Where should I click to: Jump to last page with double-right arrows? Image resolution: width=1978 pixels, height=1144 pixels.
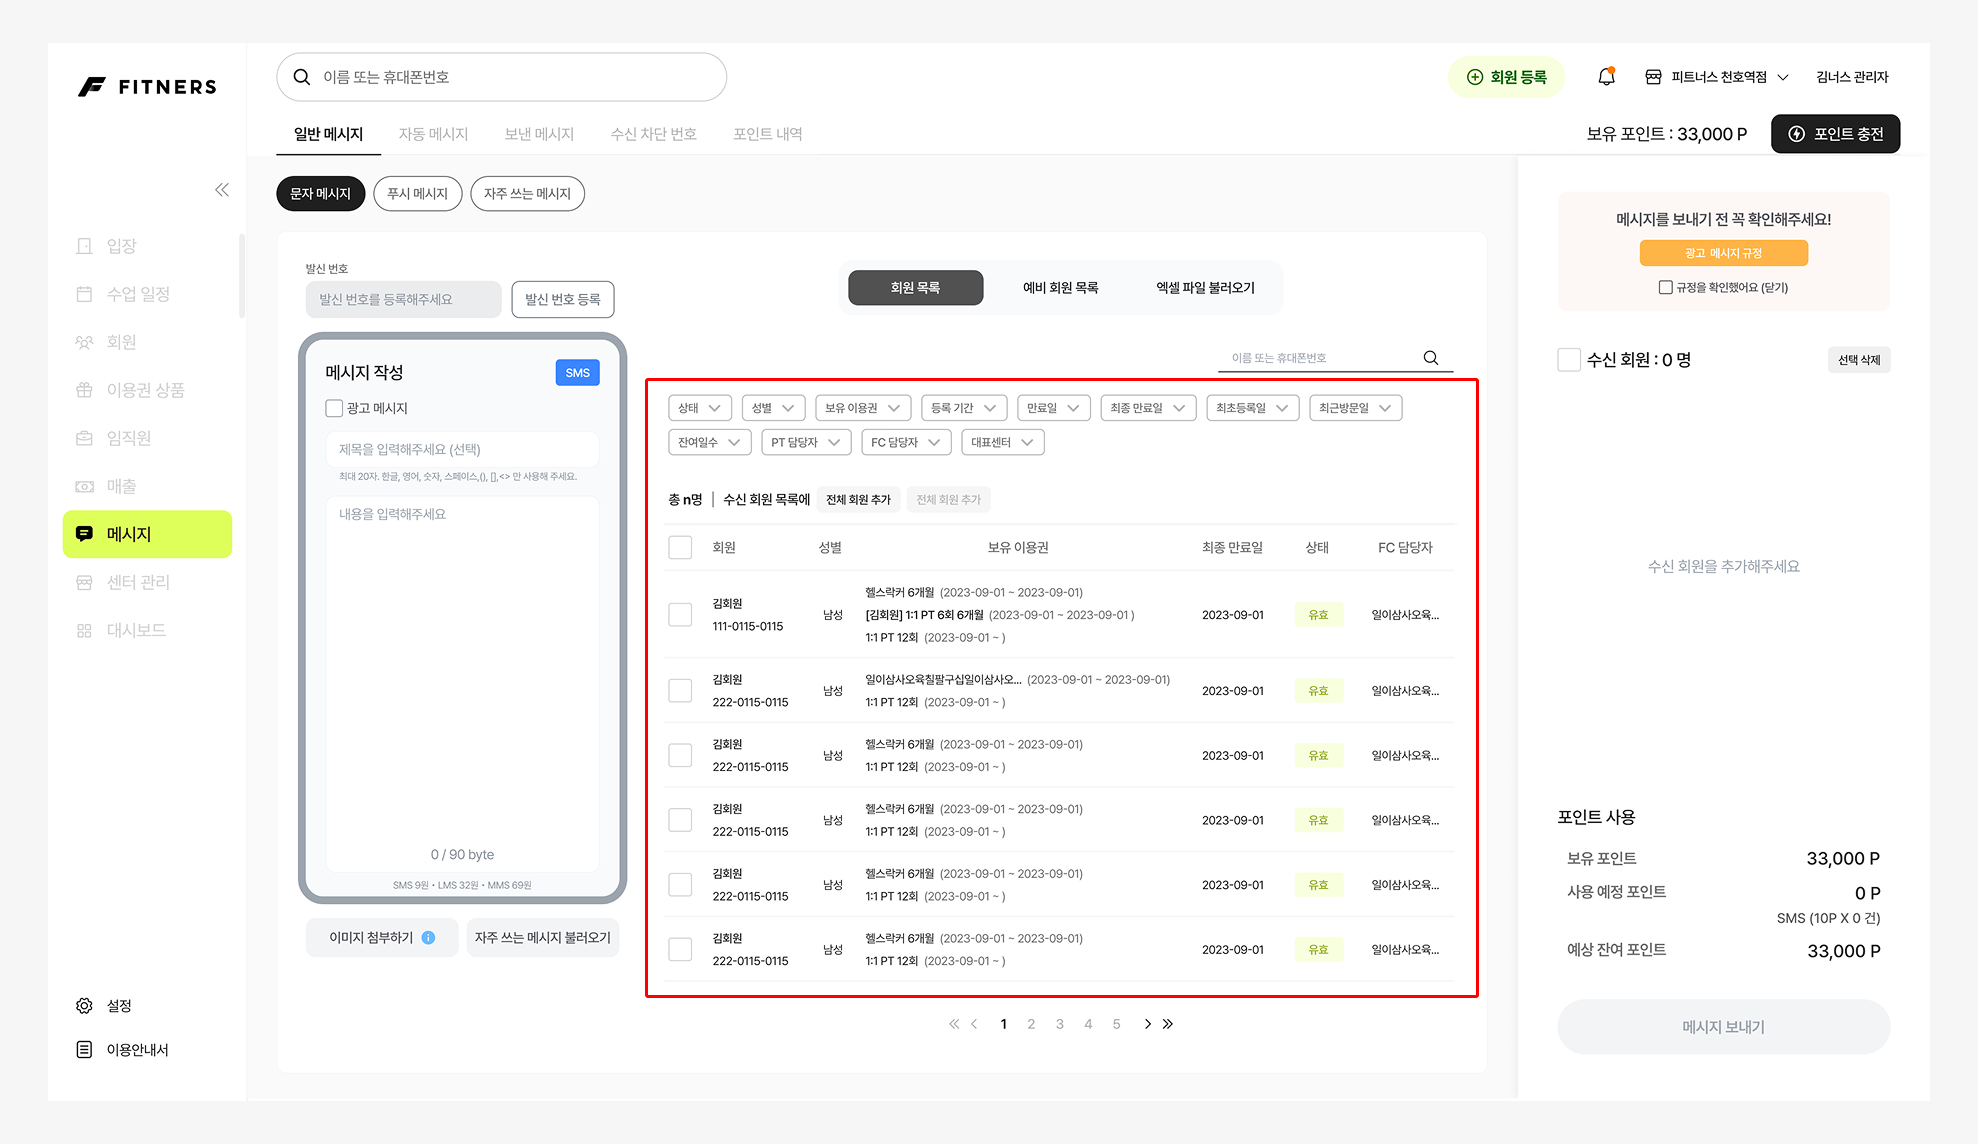pos(1167,1024)
